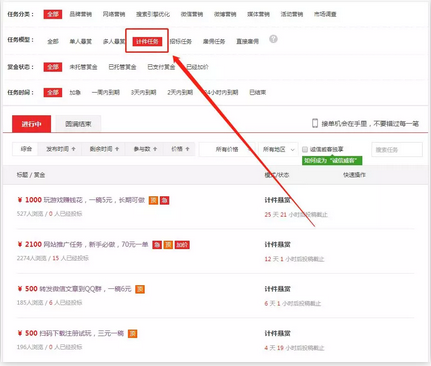Select 计件任务 task model filter
Viewport: 431px width, 366px height.
(x=147, y=41)
